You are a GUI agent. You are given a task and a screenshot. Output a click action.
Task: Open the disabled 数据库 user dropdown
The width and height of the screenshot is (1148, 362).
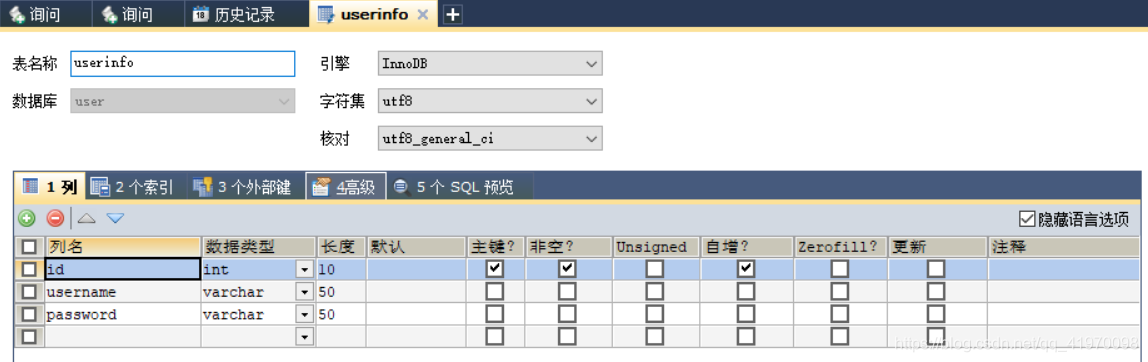tap(182, 101)
